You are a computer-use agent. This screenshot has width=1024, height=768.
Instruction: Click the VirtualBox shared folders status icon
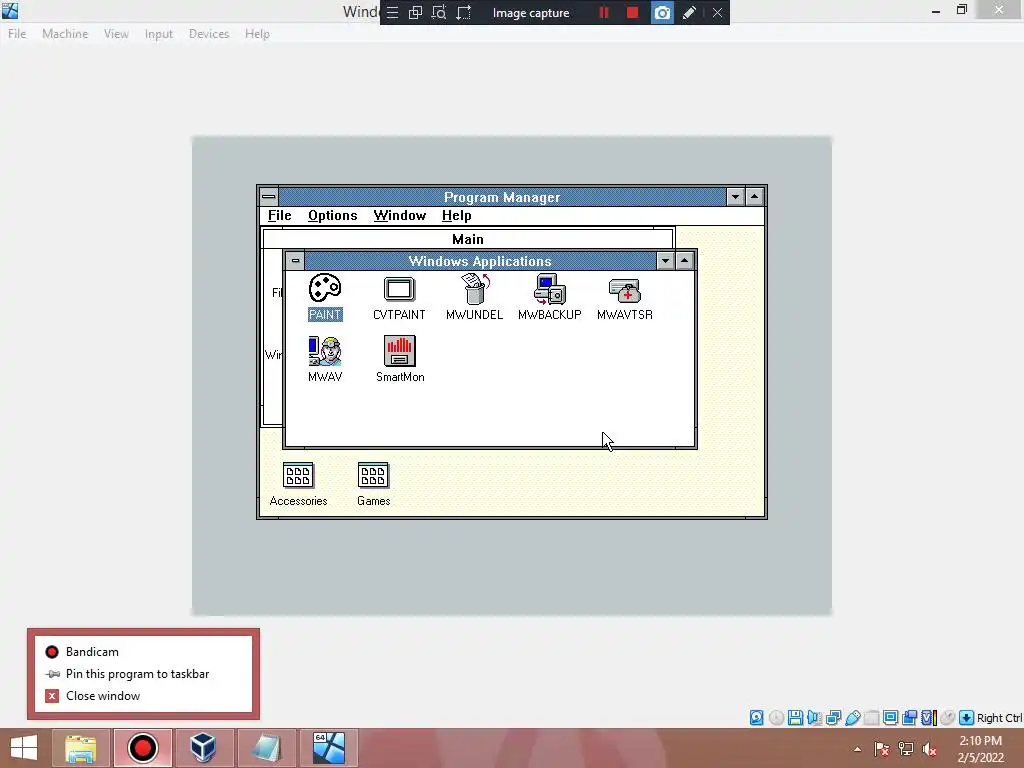[871, 718]
